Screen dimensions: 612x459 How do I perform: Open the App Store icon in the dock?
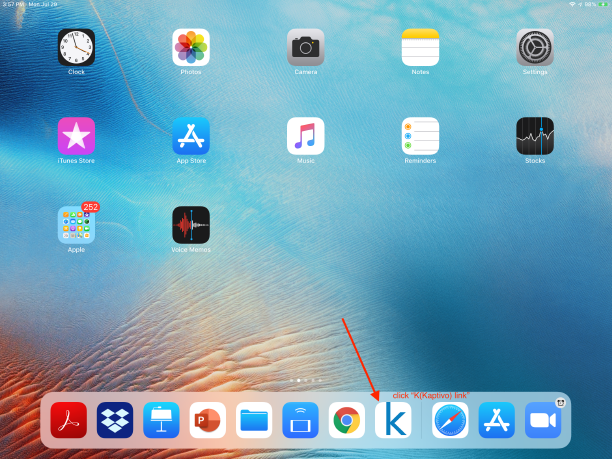(x=496, y=420)
